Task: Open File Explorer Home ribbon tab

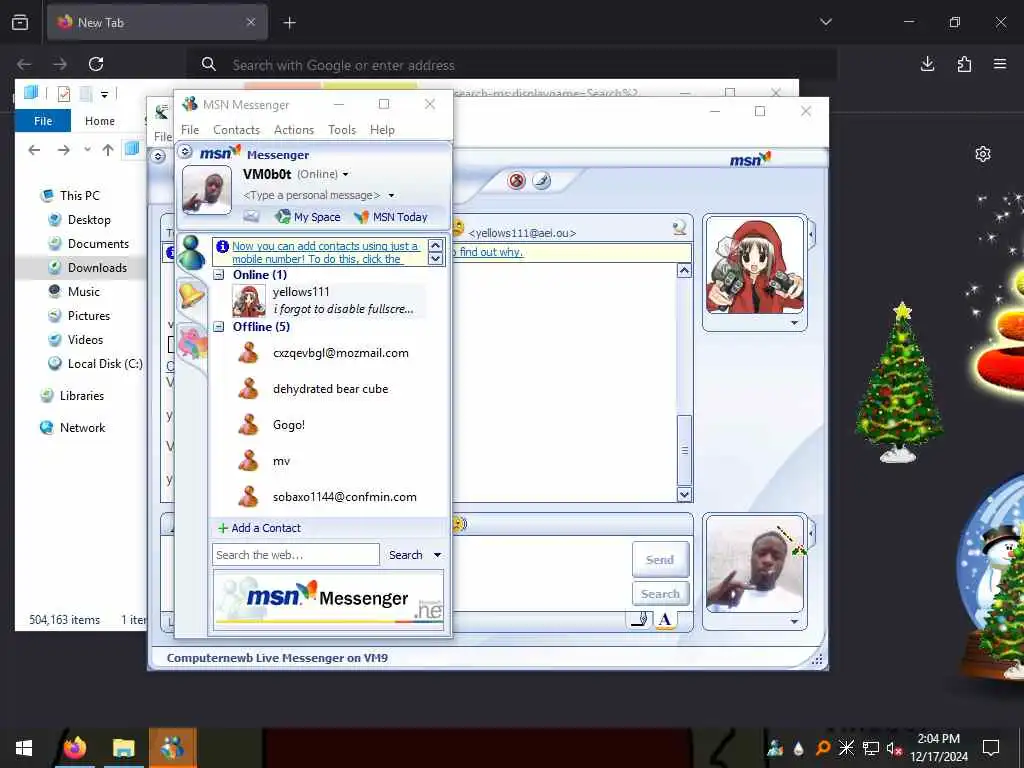Action: pyautogui.click(x=99, y=121)
